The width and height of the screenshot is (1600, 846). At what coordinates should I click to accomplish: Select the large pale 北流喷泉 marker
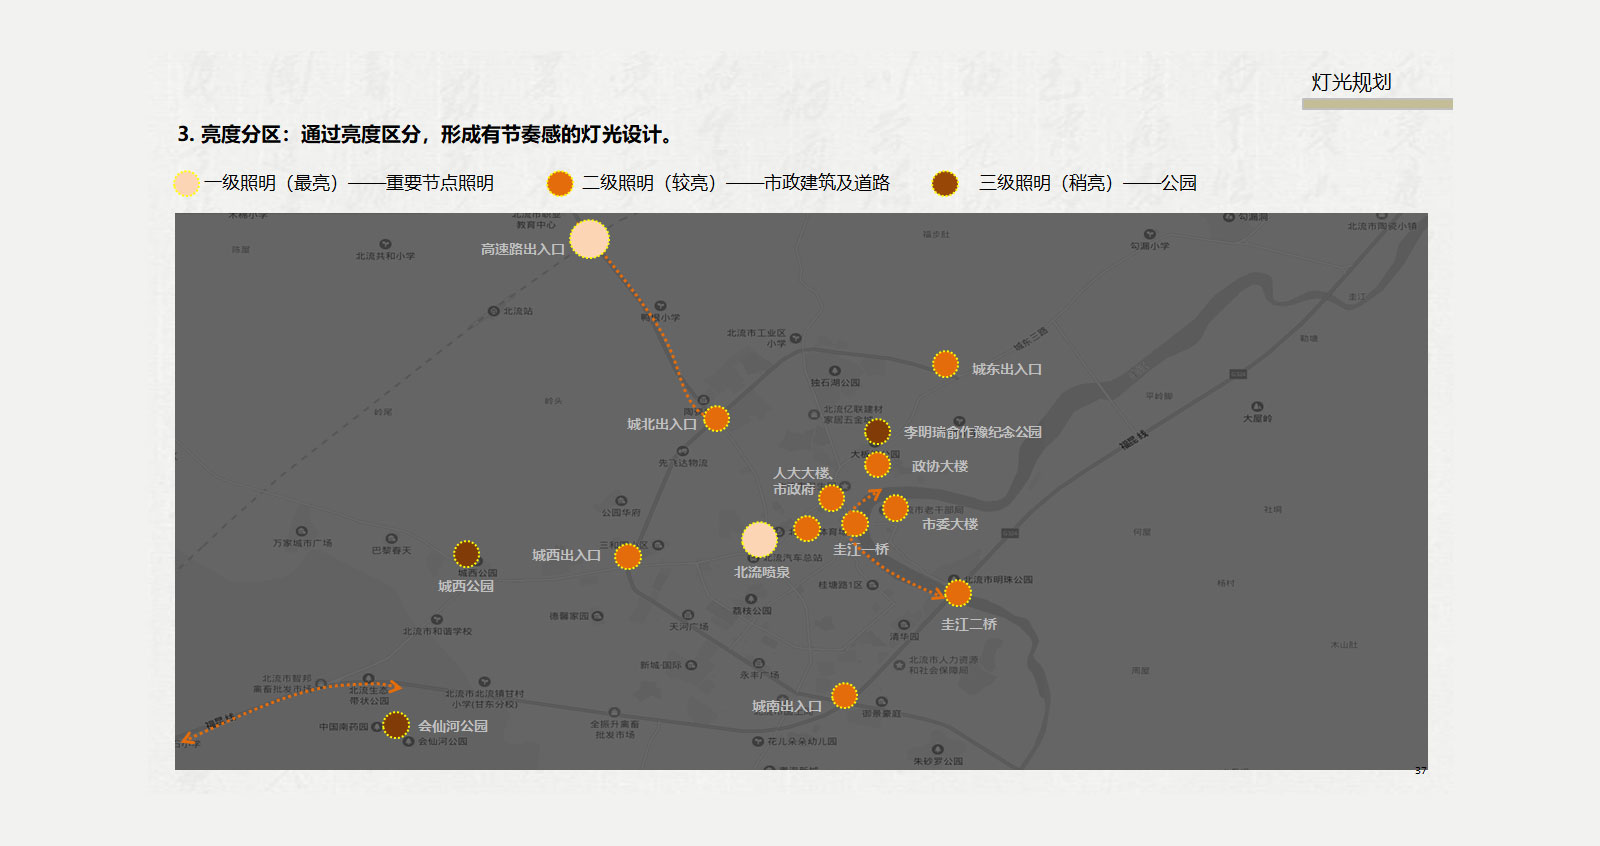click(759, 540)
